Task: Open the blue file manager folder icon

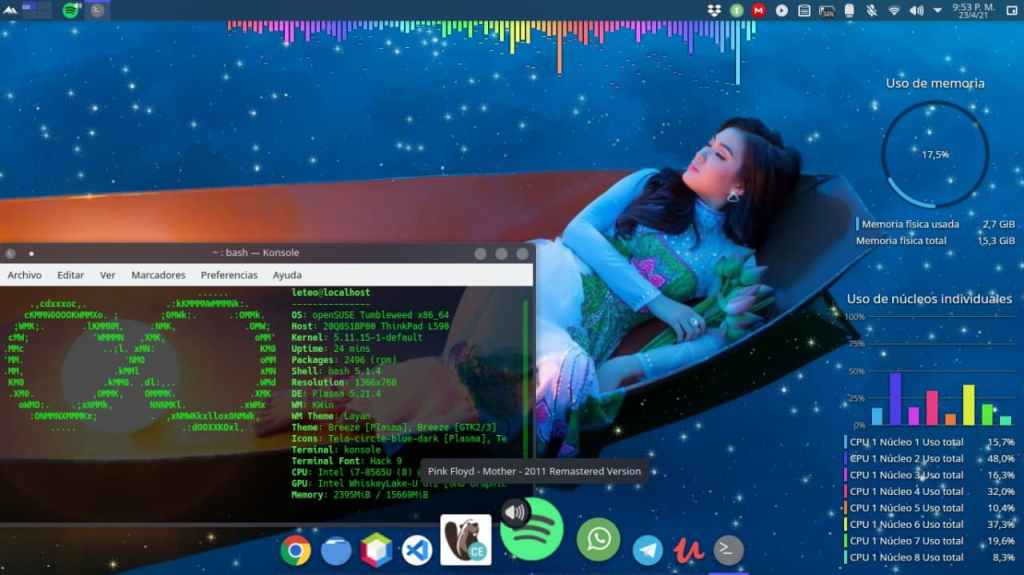Action: tap(336, 549)
